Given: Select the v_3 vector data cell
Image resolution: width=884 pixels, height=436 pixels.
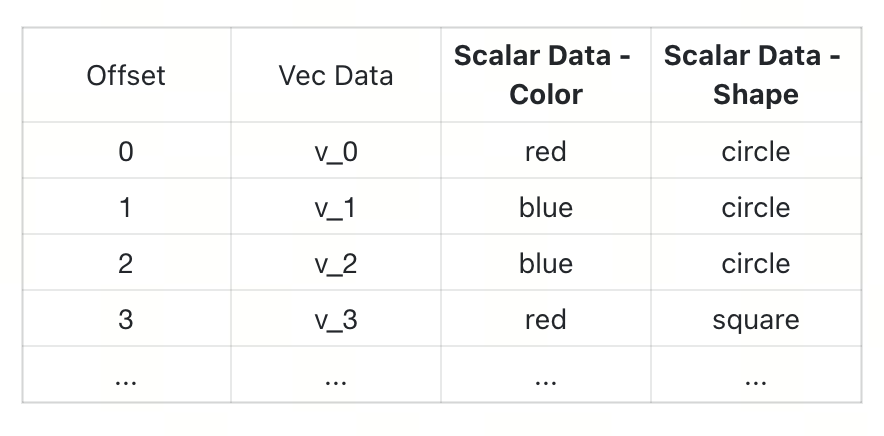Looking at the screenshot, I should tap(335, 319).
